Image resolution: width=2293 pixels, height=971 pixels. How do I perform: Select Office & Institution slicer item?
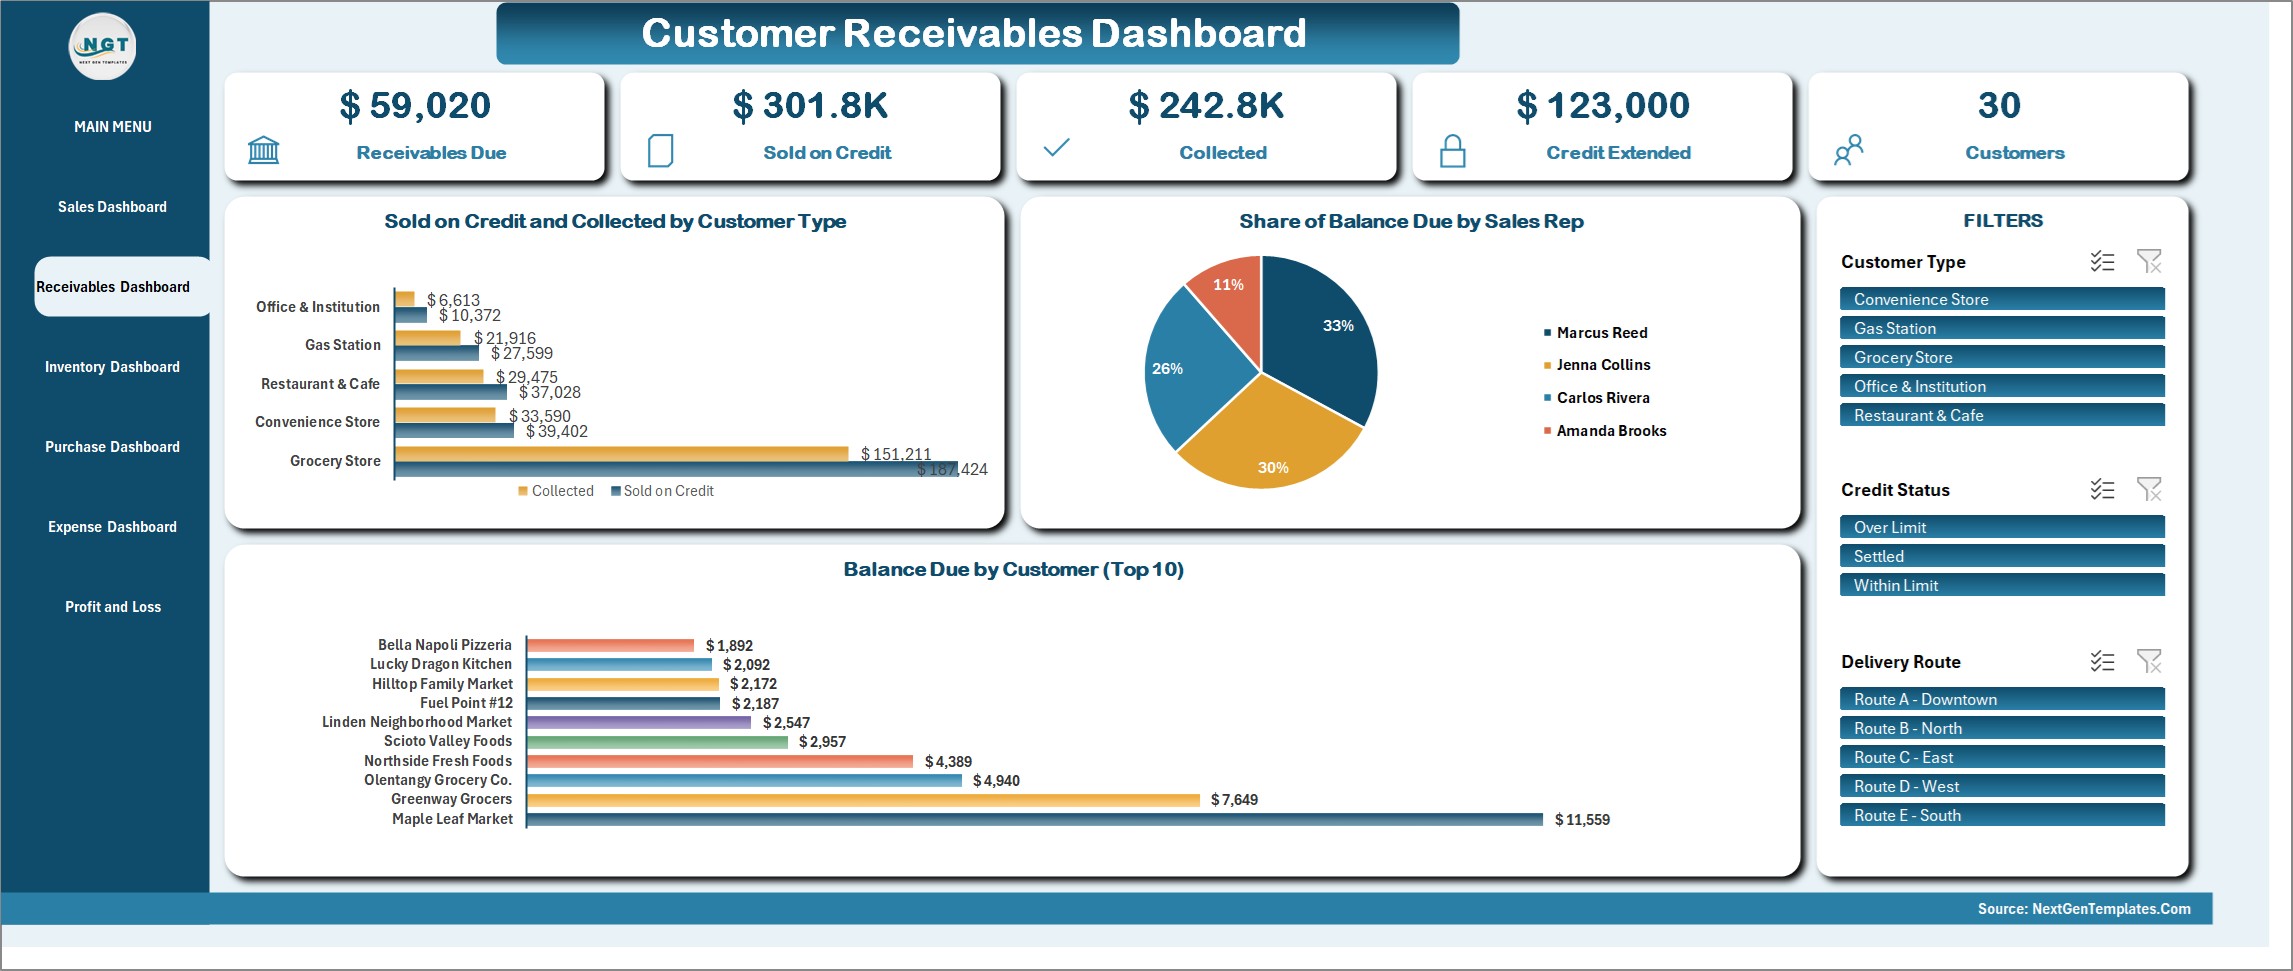tap(2002, 386)
